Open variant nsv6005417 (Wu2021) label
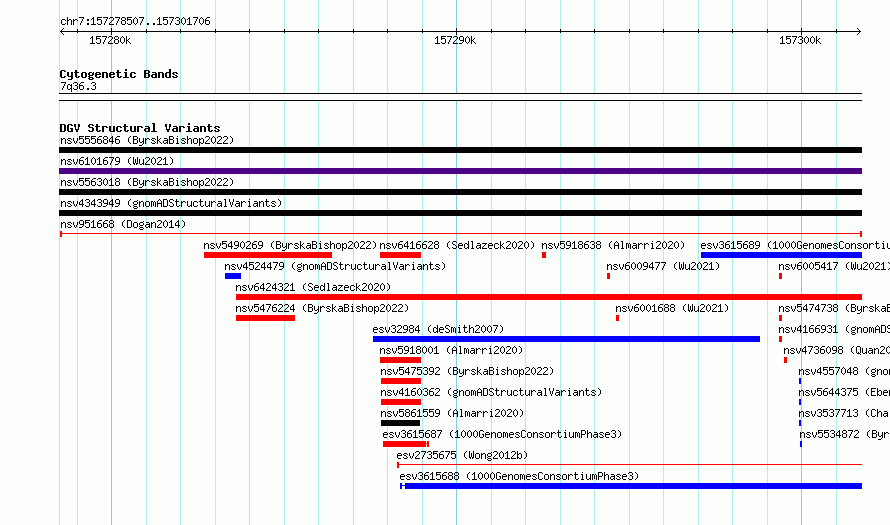The width and height of the screenshot is (890, 525). (x=834, y=266)
